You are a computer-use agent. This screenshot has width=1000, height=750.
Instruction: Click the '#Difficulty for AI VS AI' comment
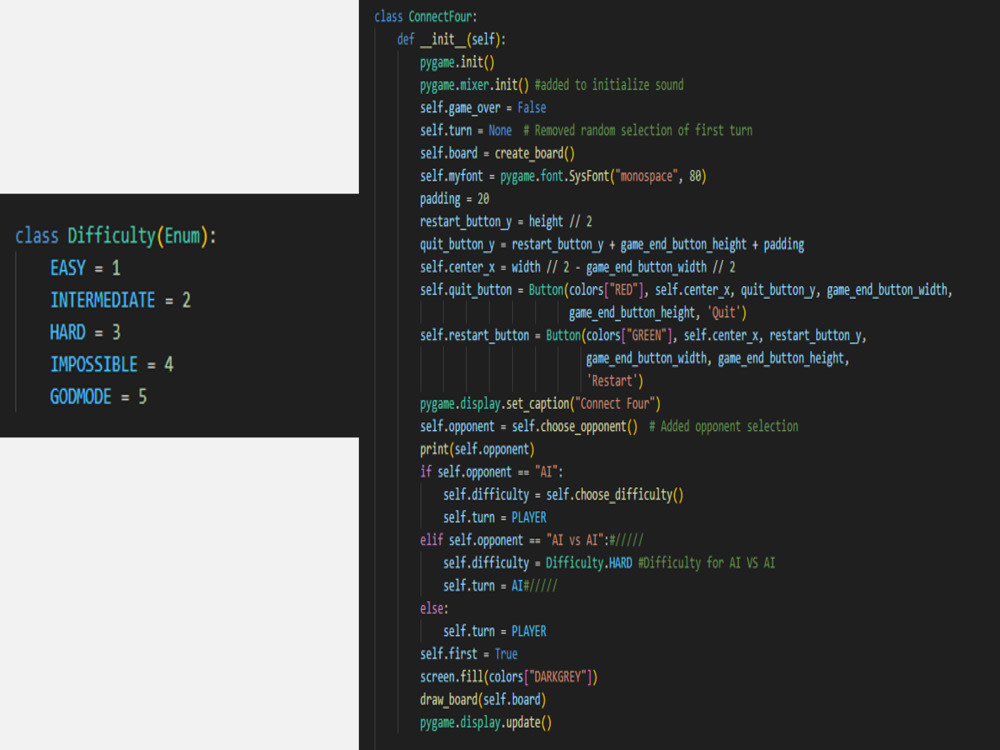pos(707,563)
